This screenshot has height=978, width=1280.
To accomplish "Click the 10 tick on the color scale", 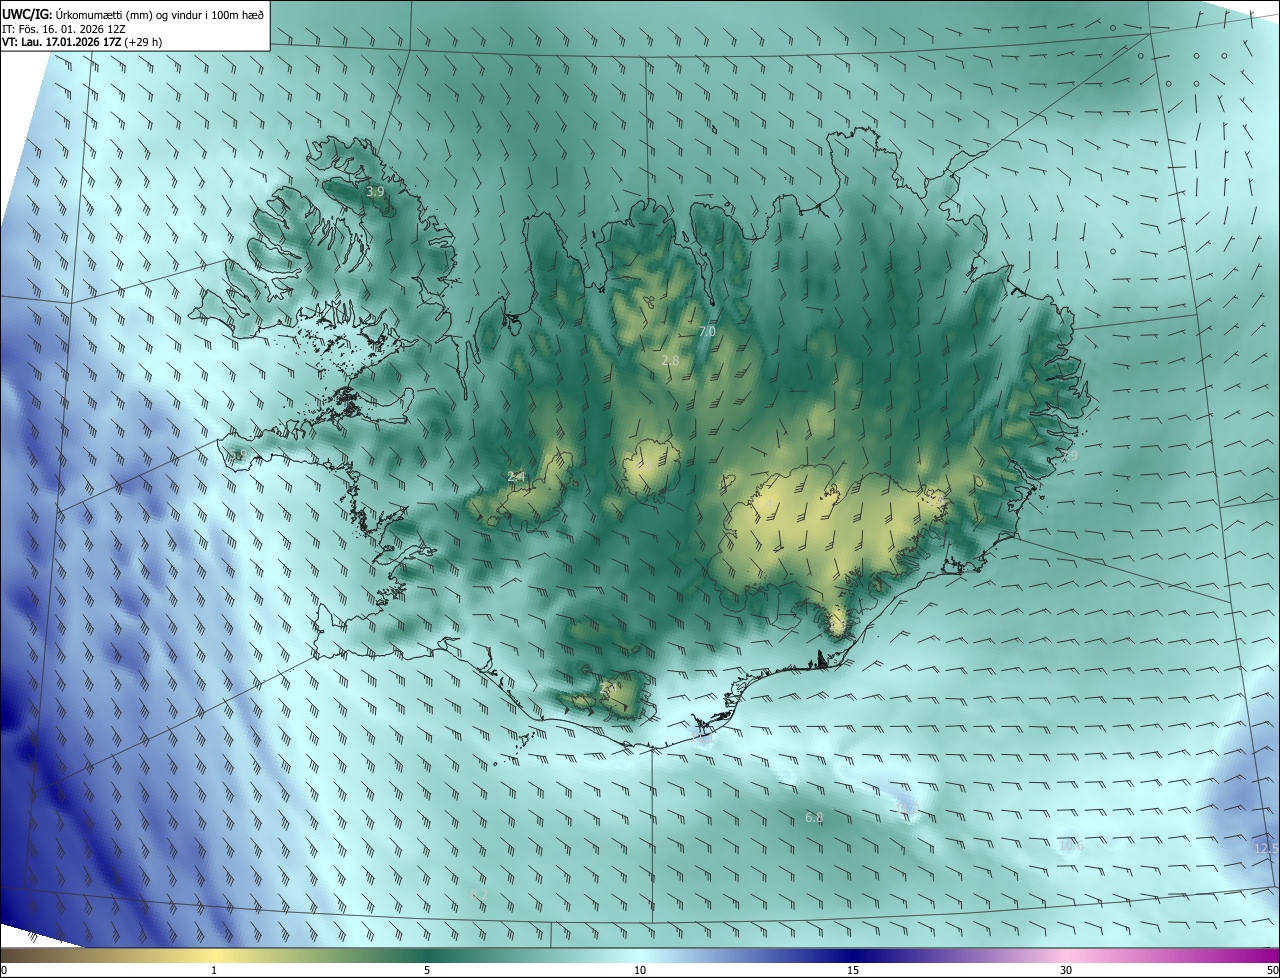I will coord(640,970).
